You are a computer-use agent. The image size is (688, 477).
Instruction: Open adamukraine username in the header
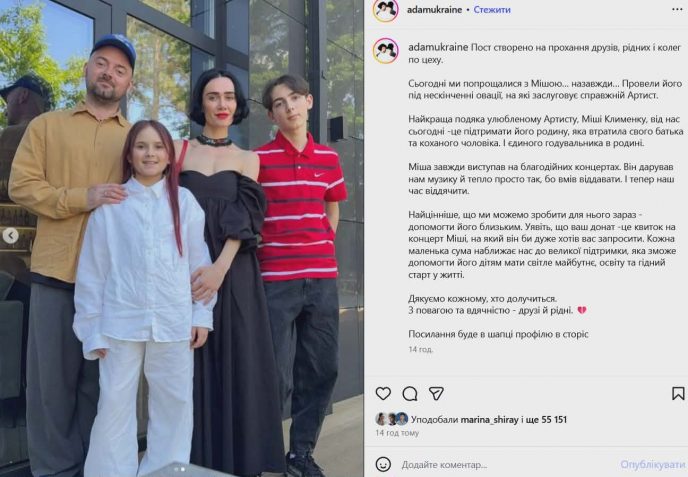click(x=434, y=9)
